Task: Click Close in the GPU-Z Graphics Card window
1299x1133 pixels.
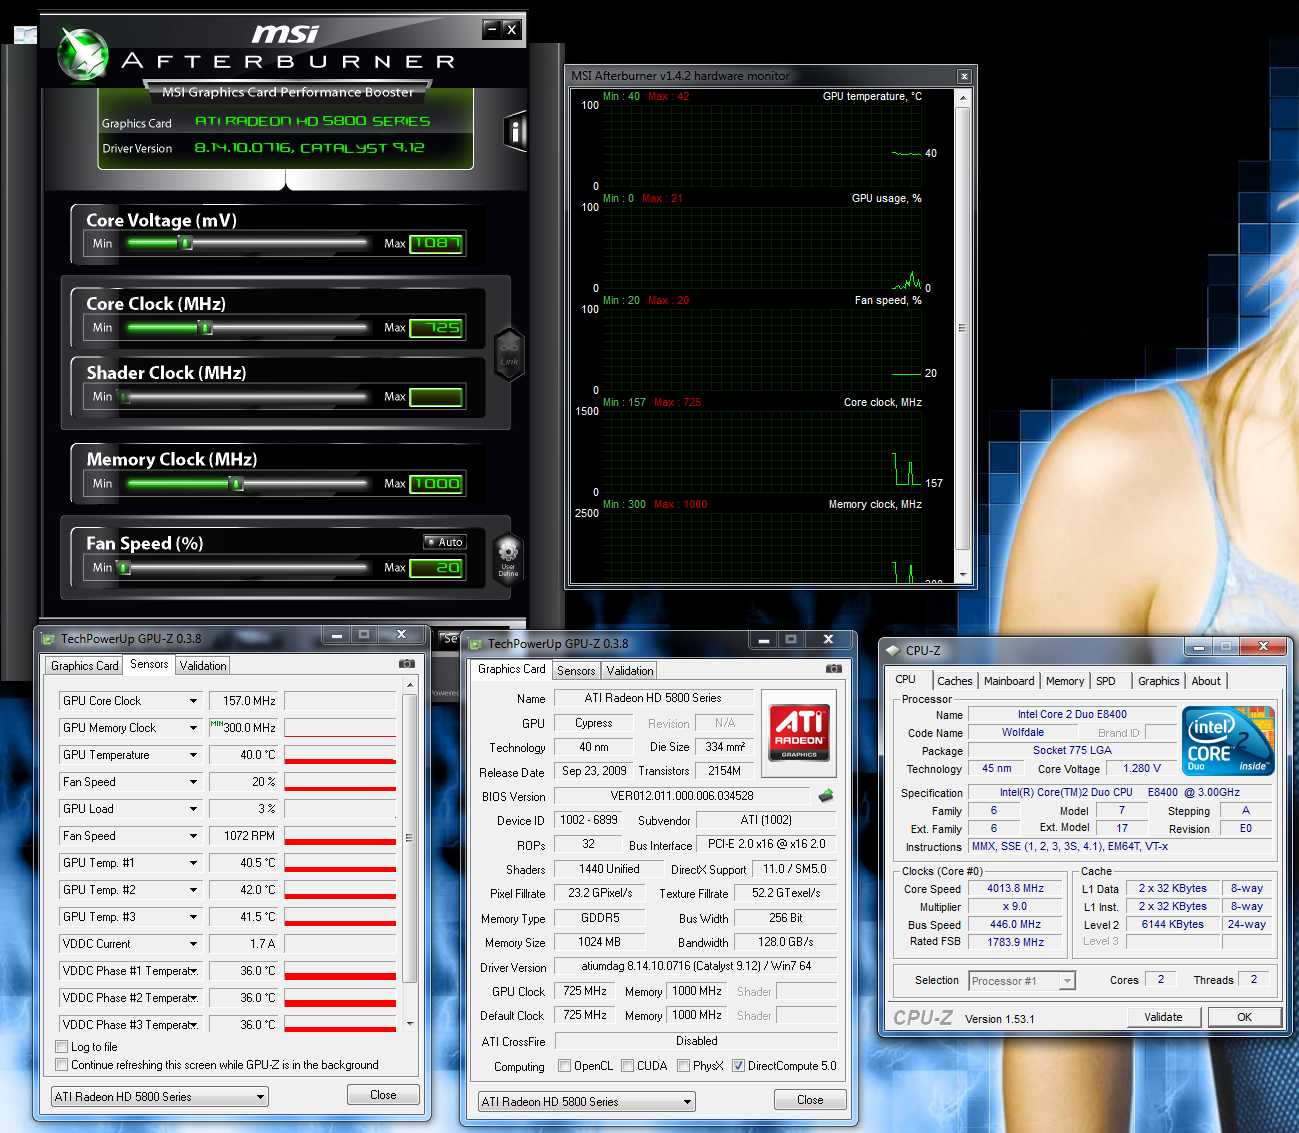Action: pyautogui.click(x=810, y=1100)
